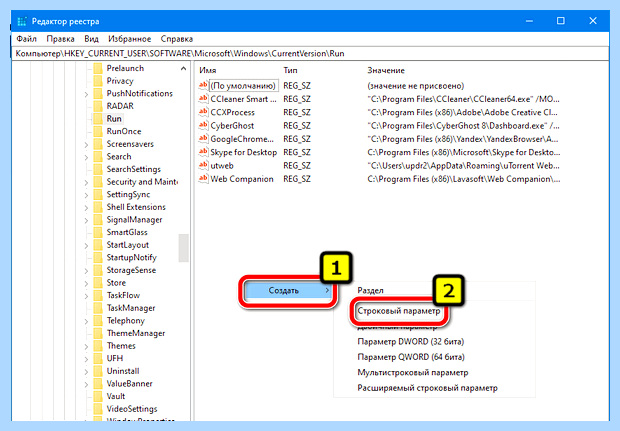Click the uTorrent Web value path text

(x=463, y=166)
